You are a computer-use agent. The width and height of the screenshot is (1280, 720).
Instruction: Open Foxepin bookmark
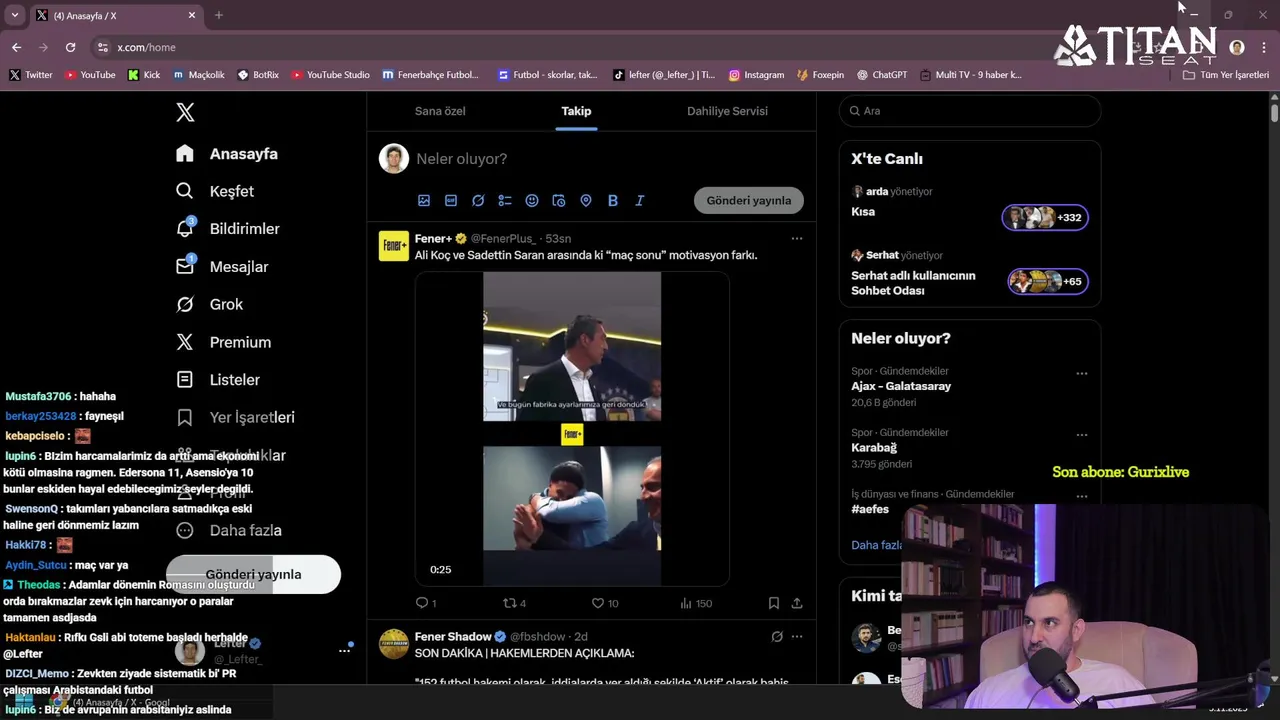pyautogui.click(x=820, y=75)
